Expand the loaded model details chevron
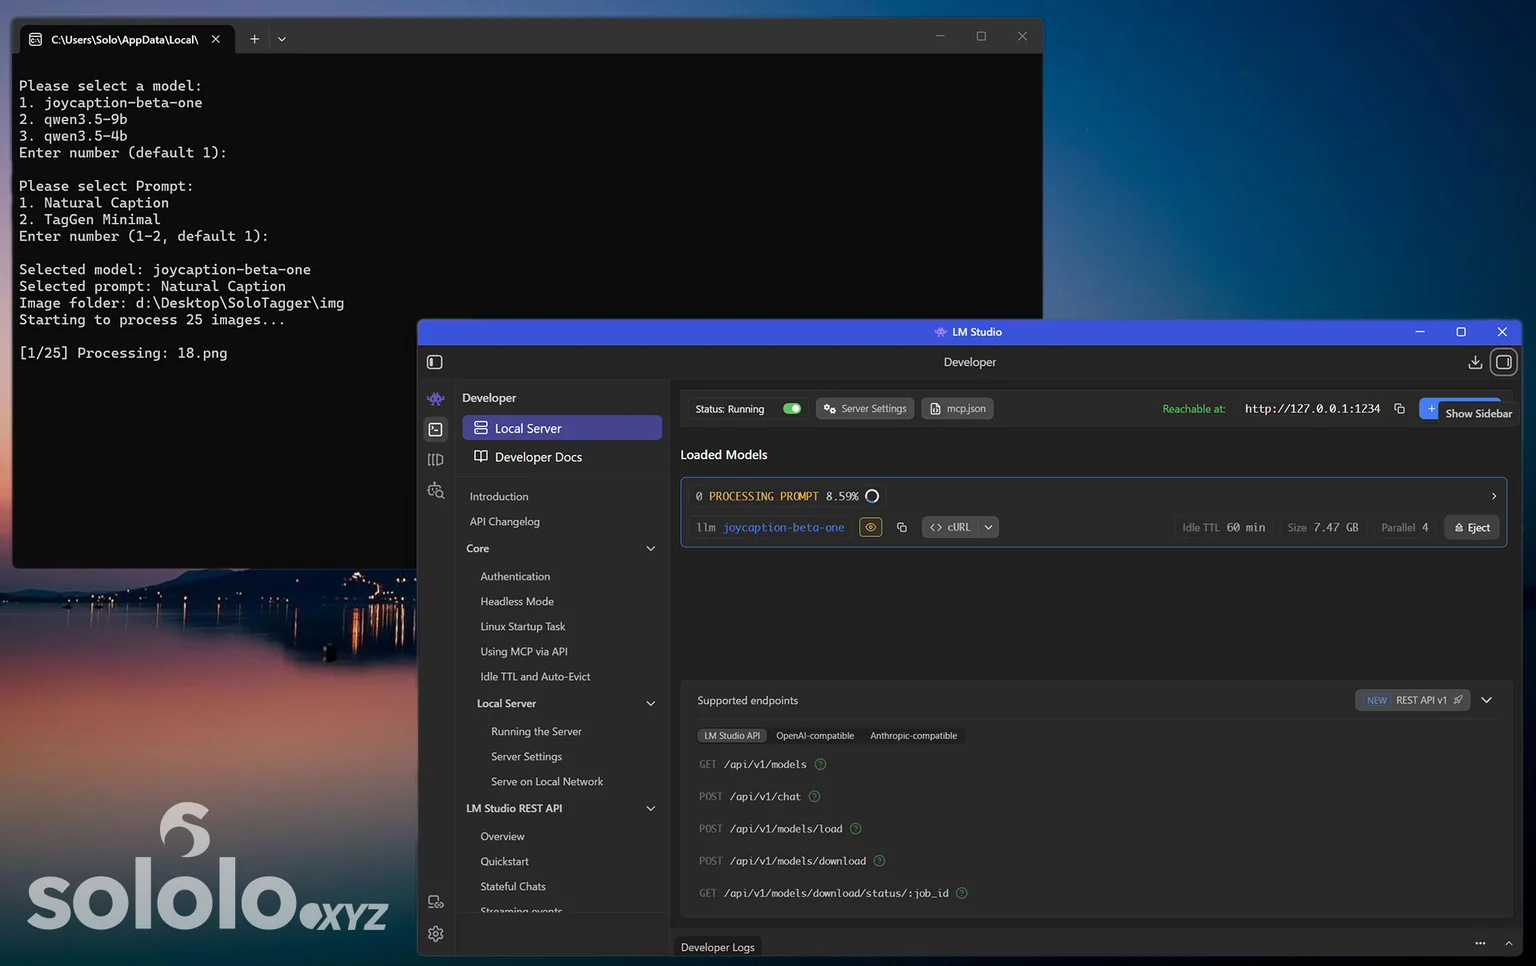Screen dimensions: 1536x966 (1494, 496)
